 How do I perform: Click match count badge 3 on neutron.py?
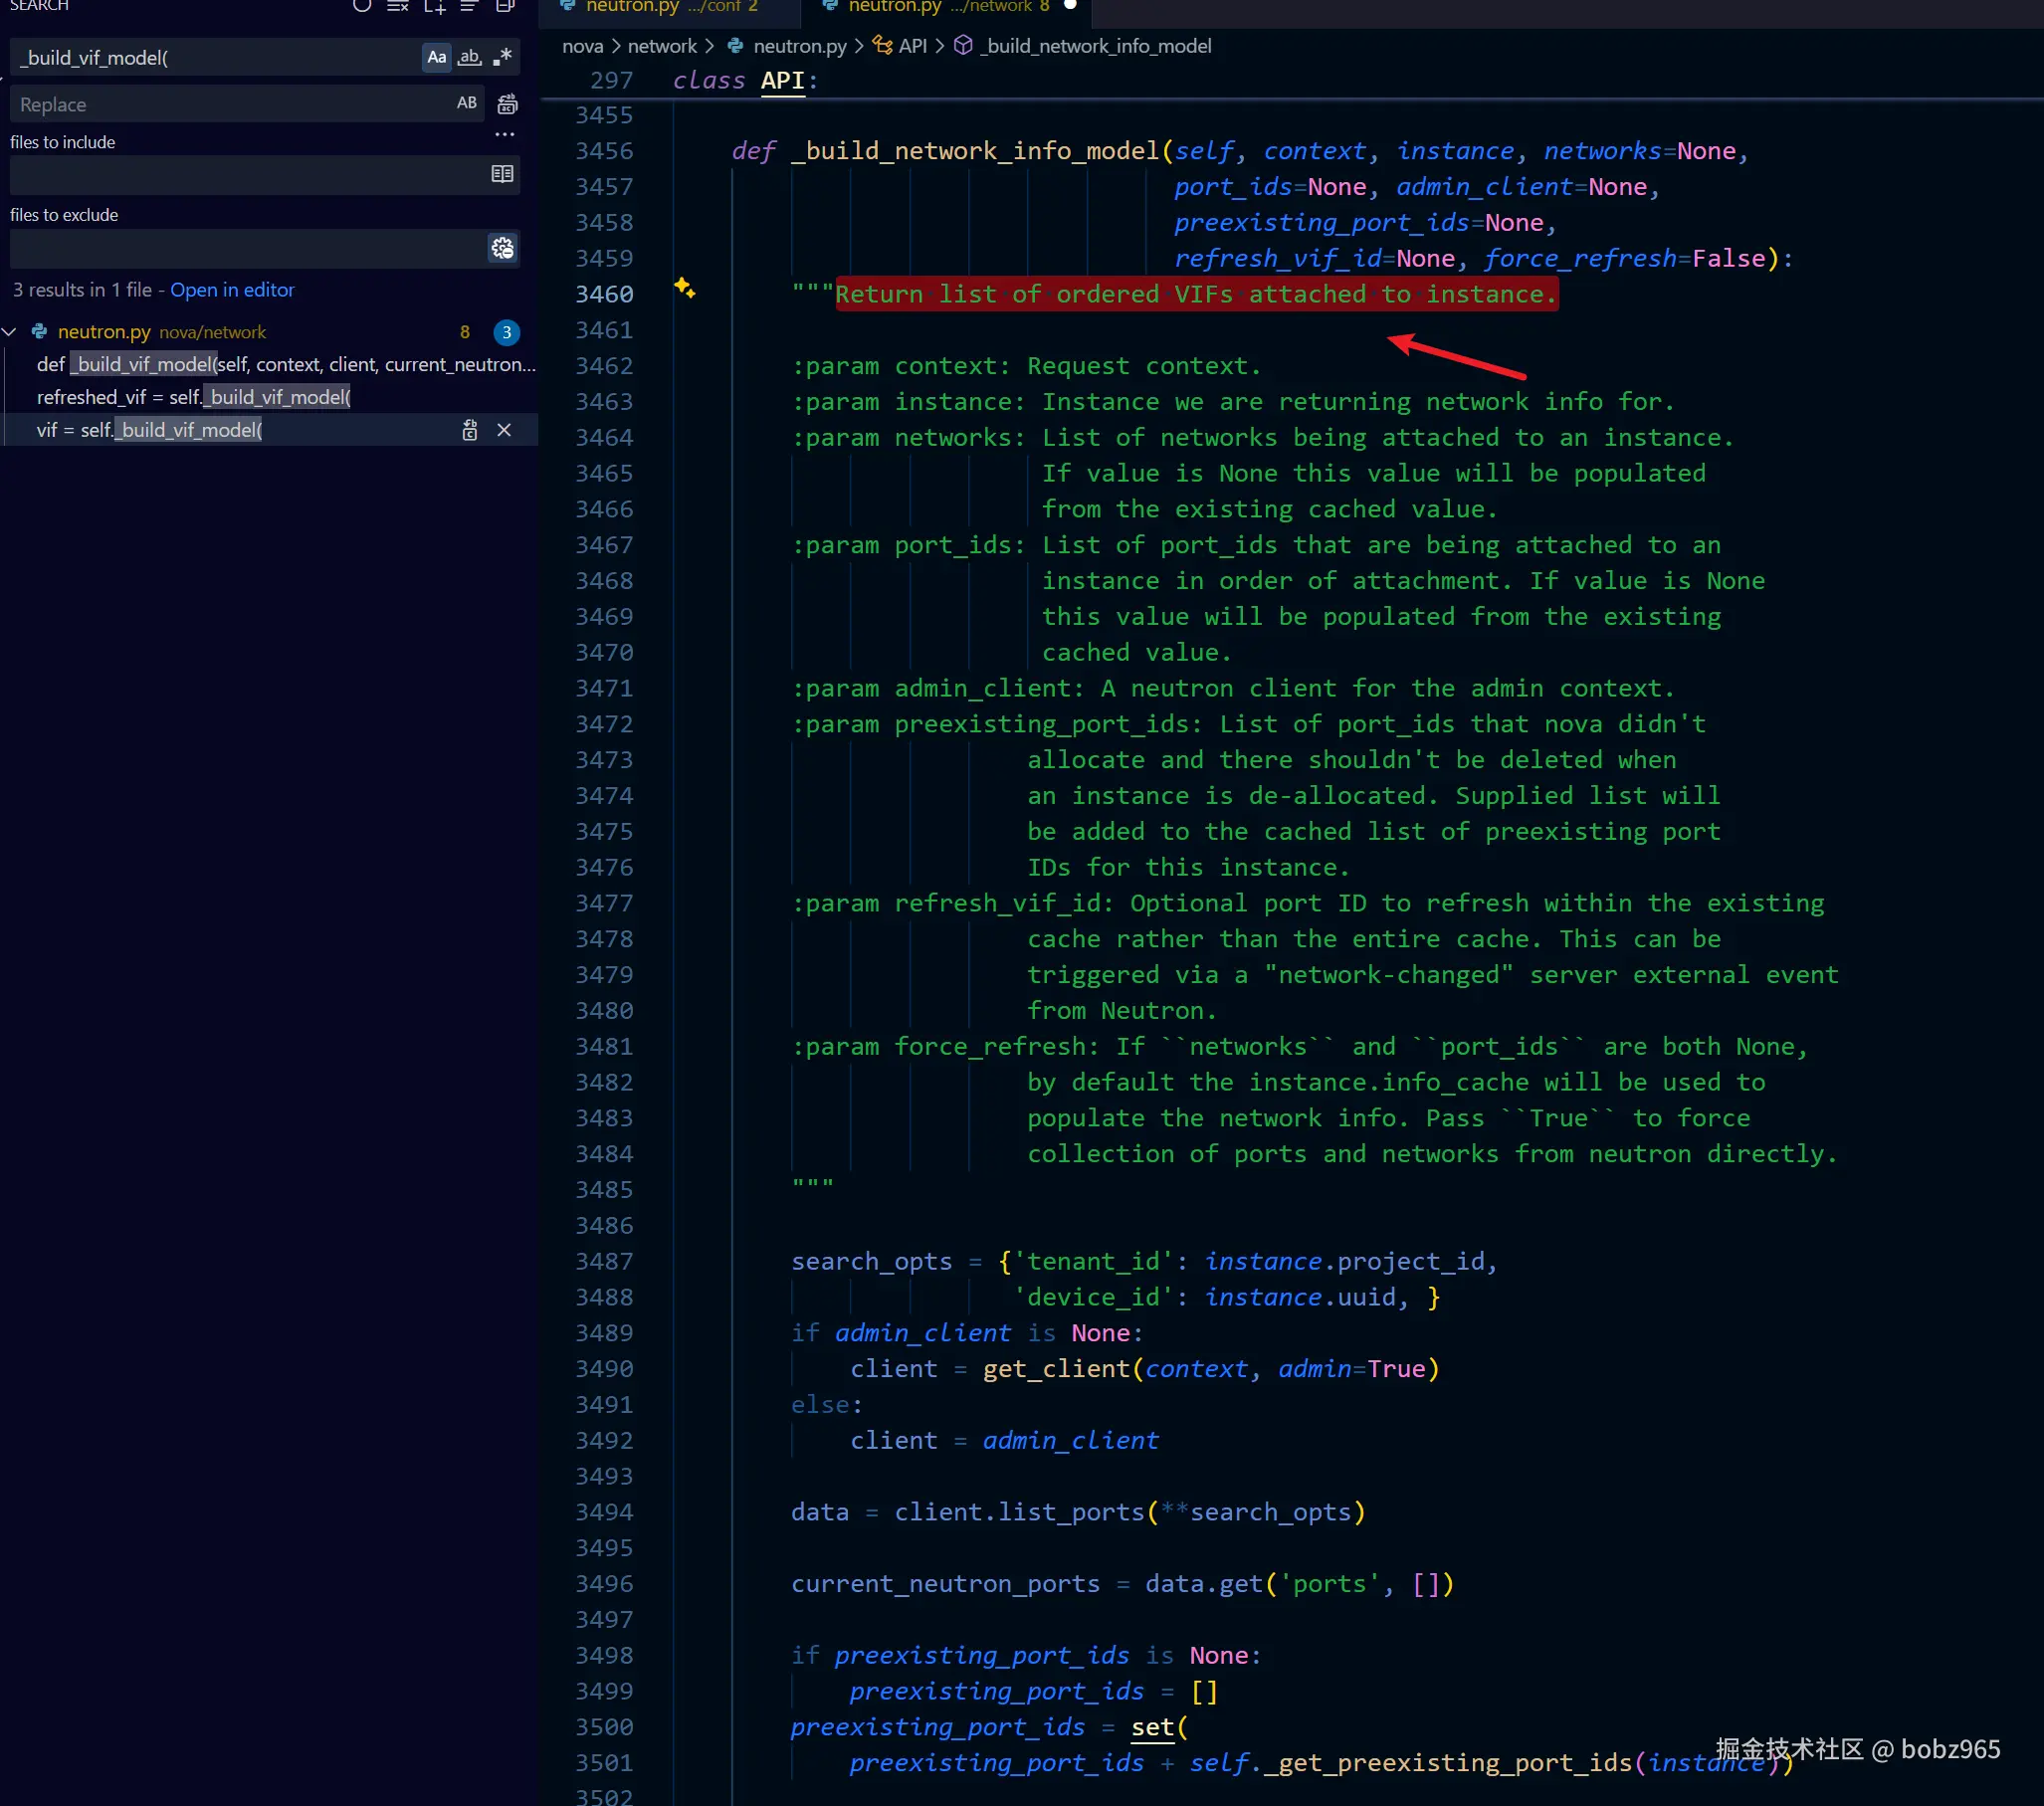tap(507, 332)
